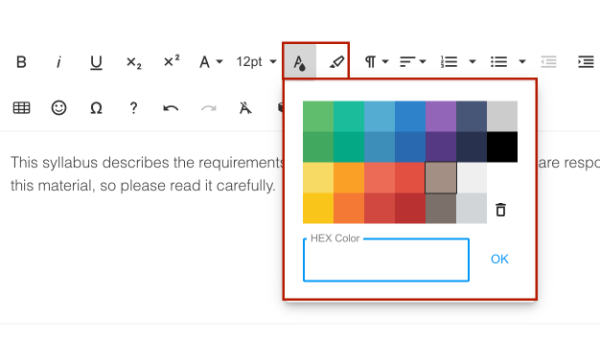
Task: Pick the dark green swatch in second row
Action: [318, 147]
